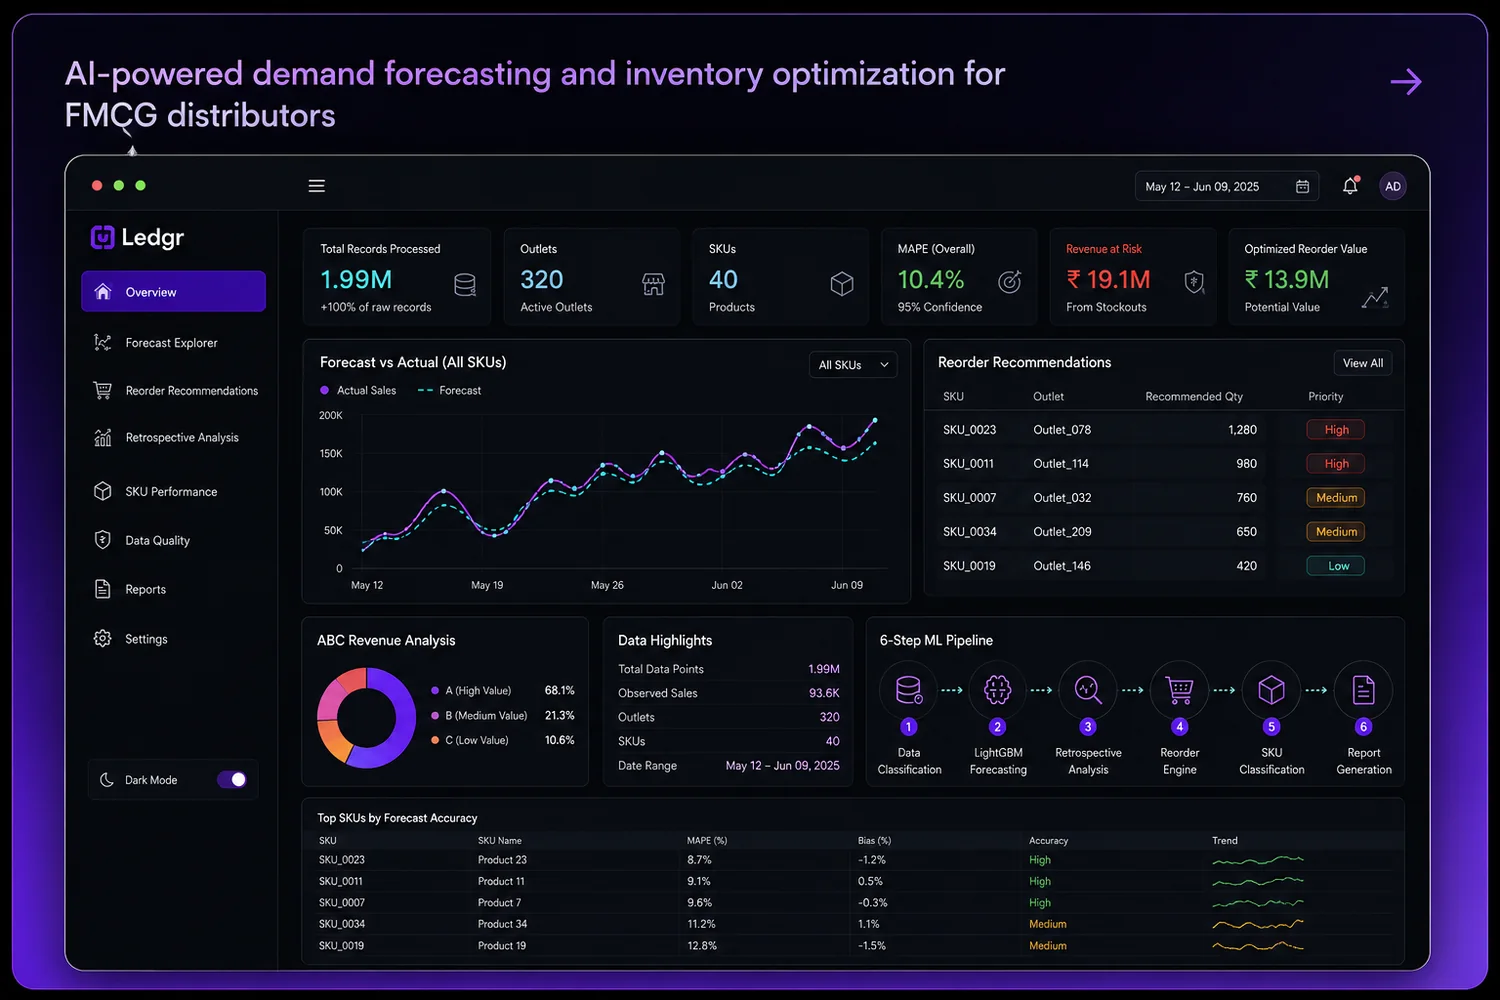The image size is (1500, 1000).
Task: Click the High priority badge for SKU_0011
Action: tap(1336, 464)
